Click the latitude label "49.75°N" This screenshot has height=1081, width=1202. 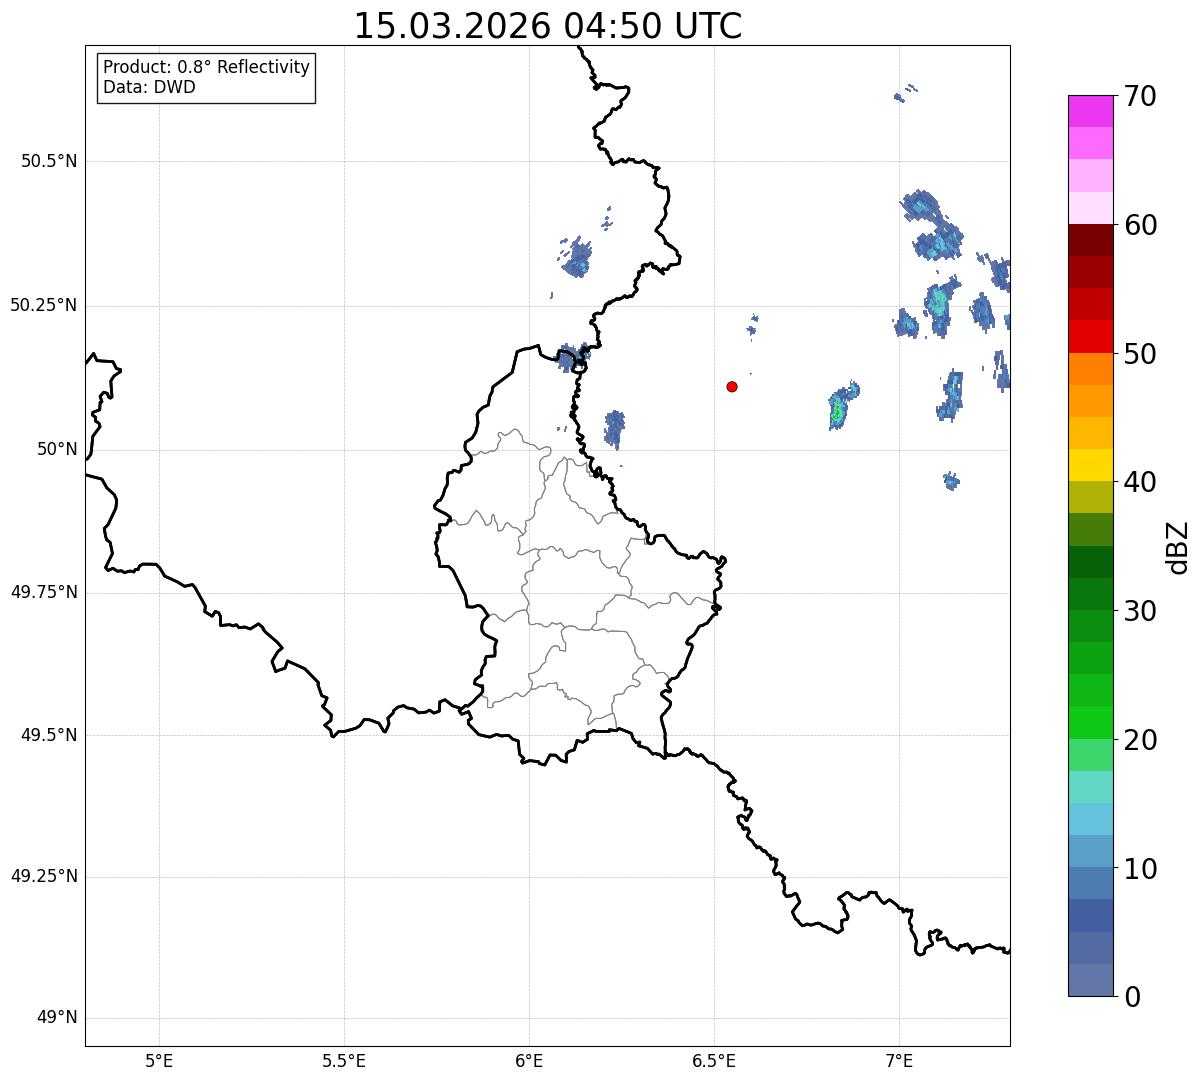(44, 592)
